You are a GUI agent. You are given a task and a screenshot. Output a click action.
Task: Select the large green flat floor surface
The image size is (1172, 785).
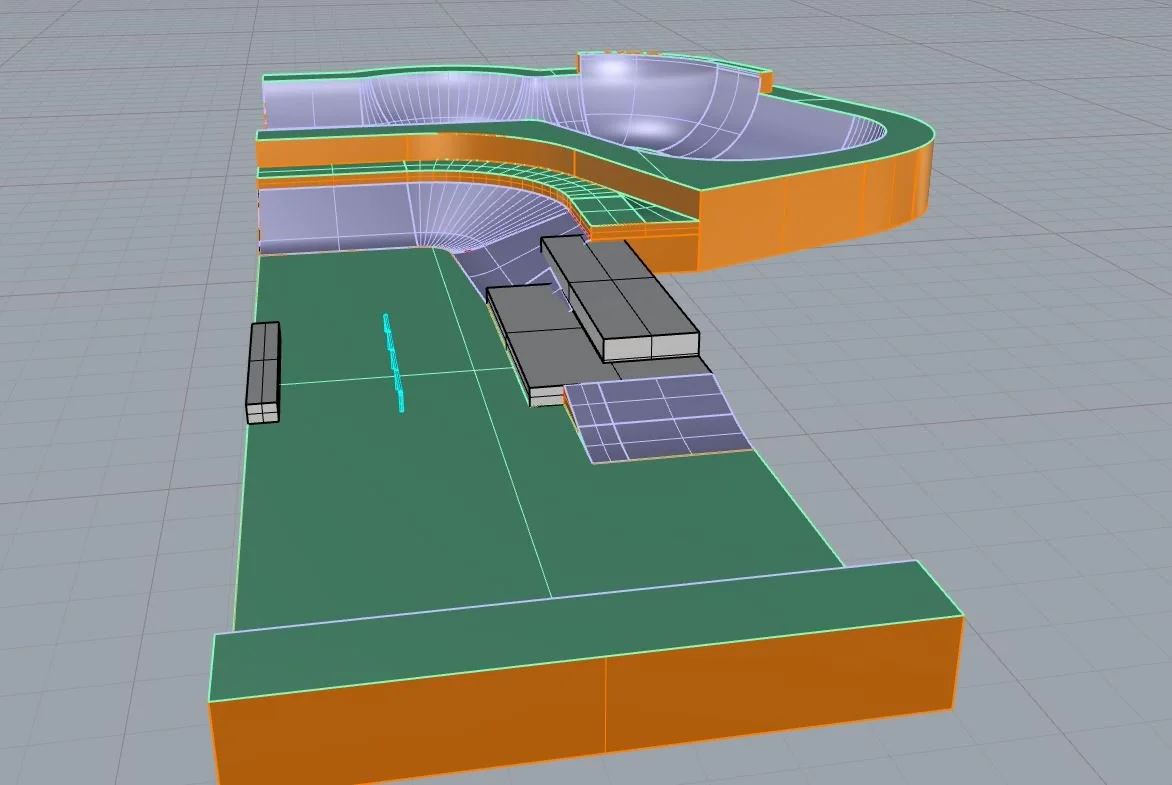(x=419, y=464)
